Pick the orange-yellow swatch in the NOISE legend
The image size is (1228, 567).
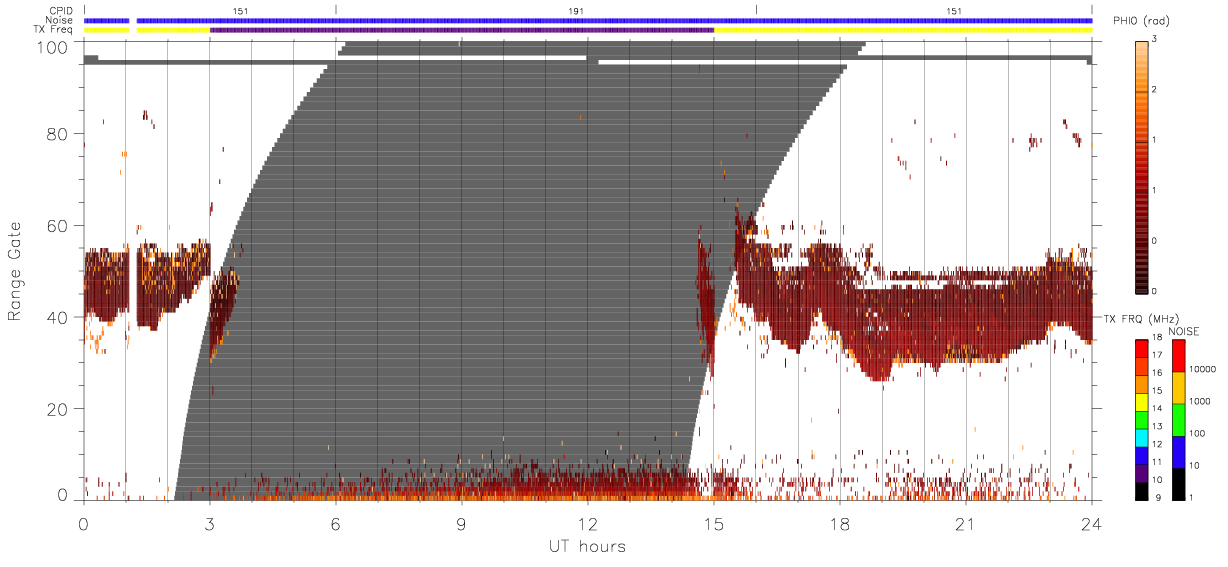pyautogui.click(x=1178, y=388)
